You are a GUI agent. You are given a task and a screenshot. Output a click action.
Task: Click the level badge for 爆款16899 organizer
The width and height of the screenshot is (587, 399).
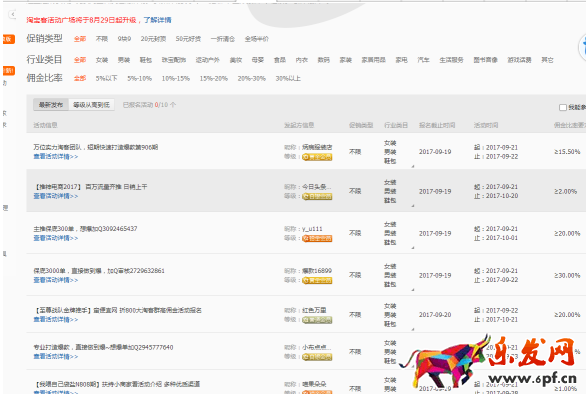[317, 280]
